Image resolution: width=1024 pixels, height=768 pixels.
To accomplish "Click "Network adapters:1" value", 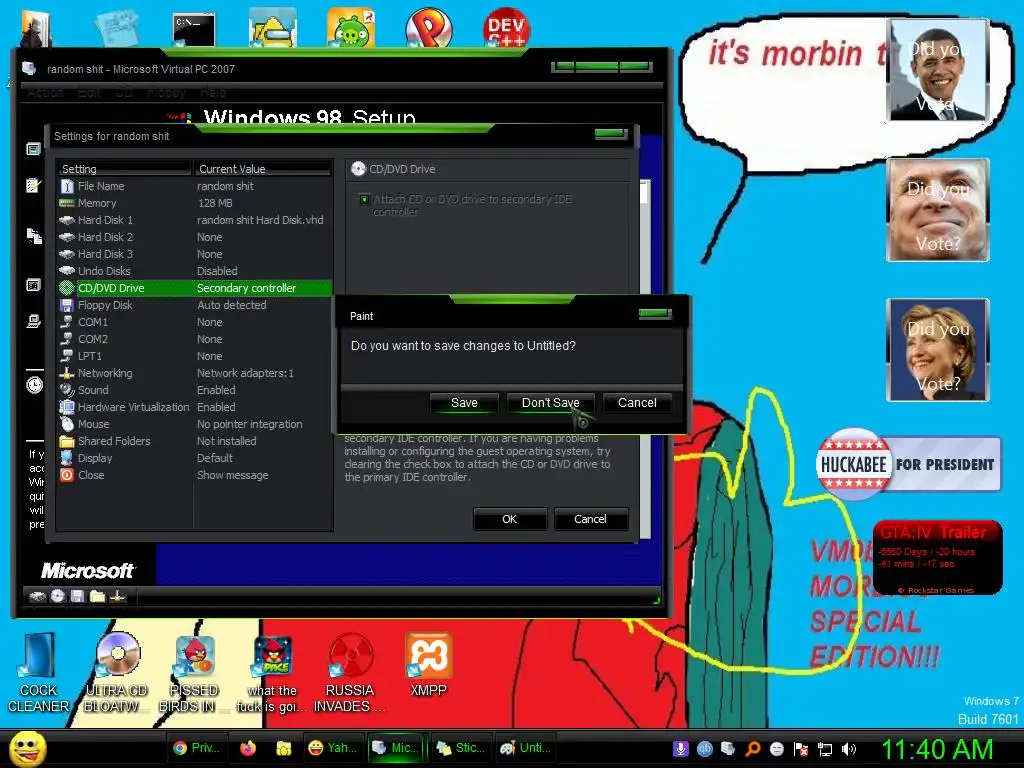I will click(246, 373).
